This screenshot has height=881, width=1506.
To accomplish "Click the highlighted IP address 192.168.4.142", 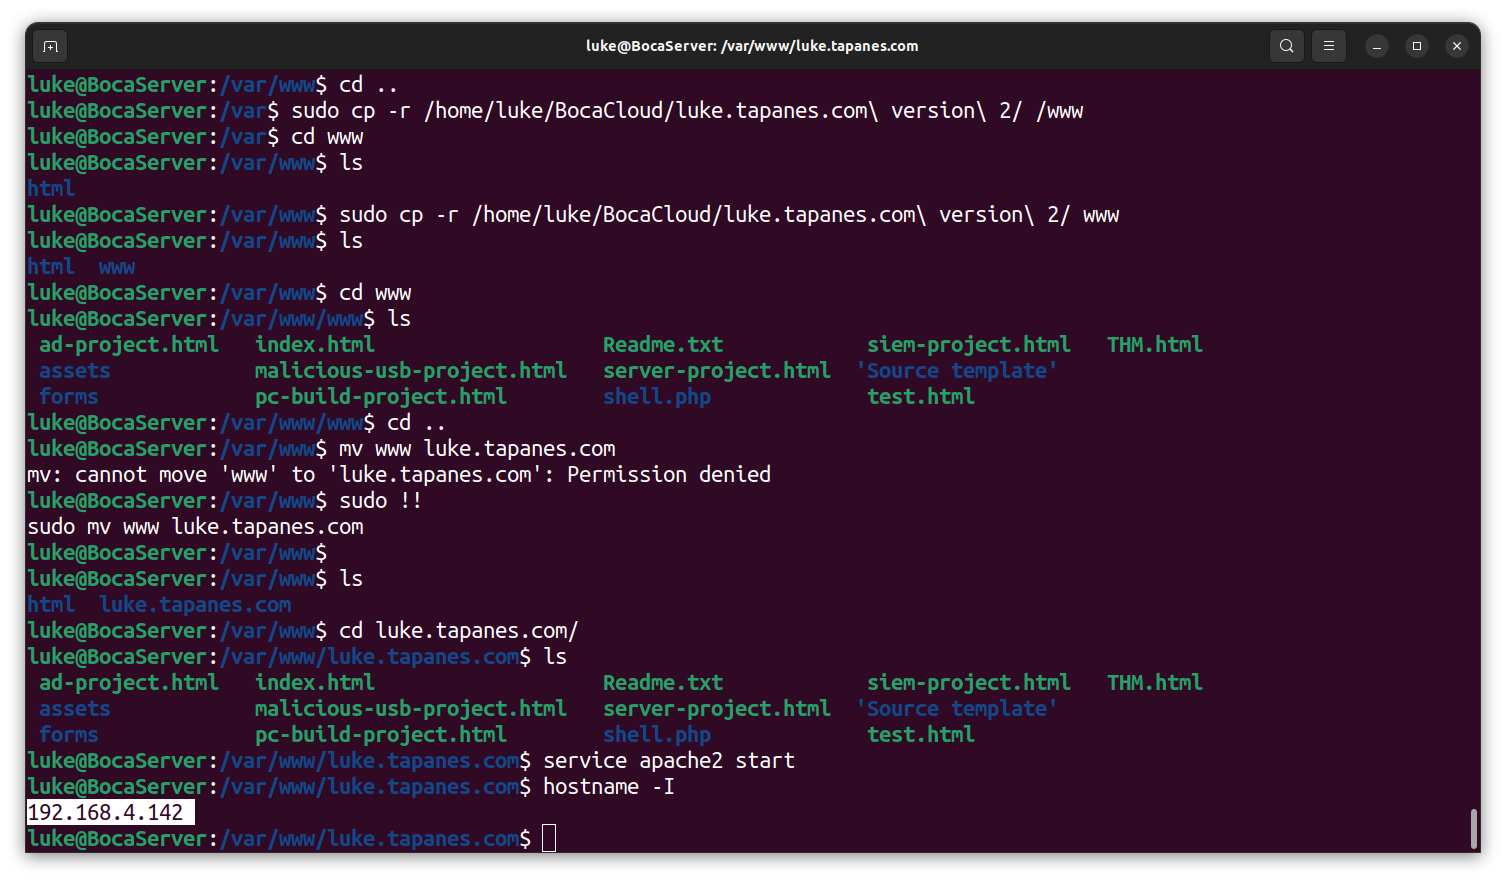I will tap(106, 812).
